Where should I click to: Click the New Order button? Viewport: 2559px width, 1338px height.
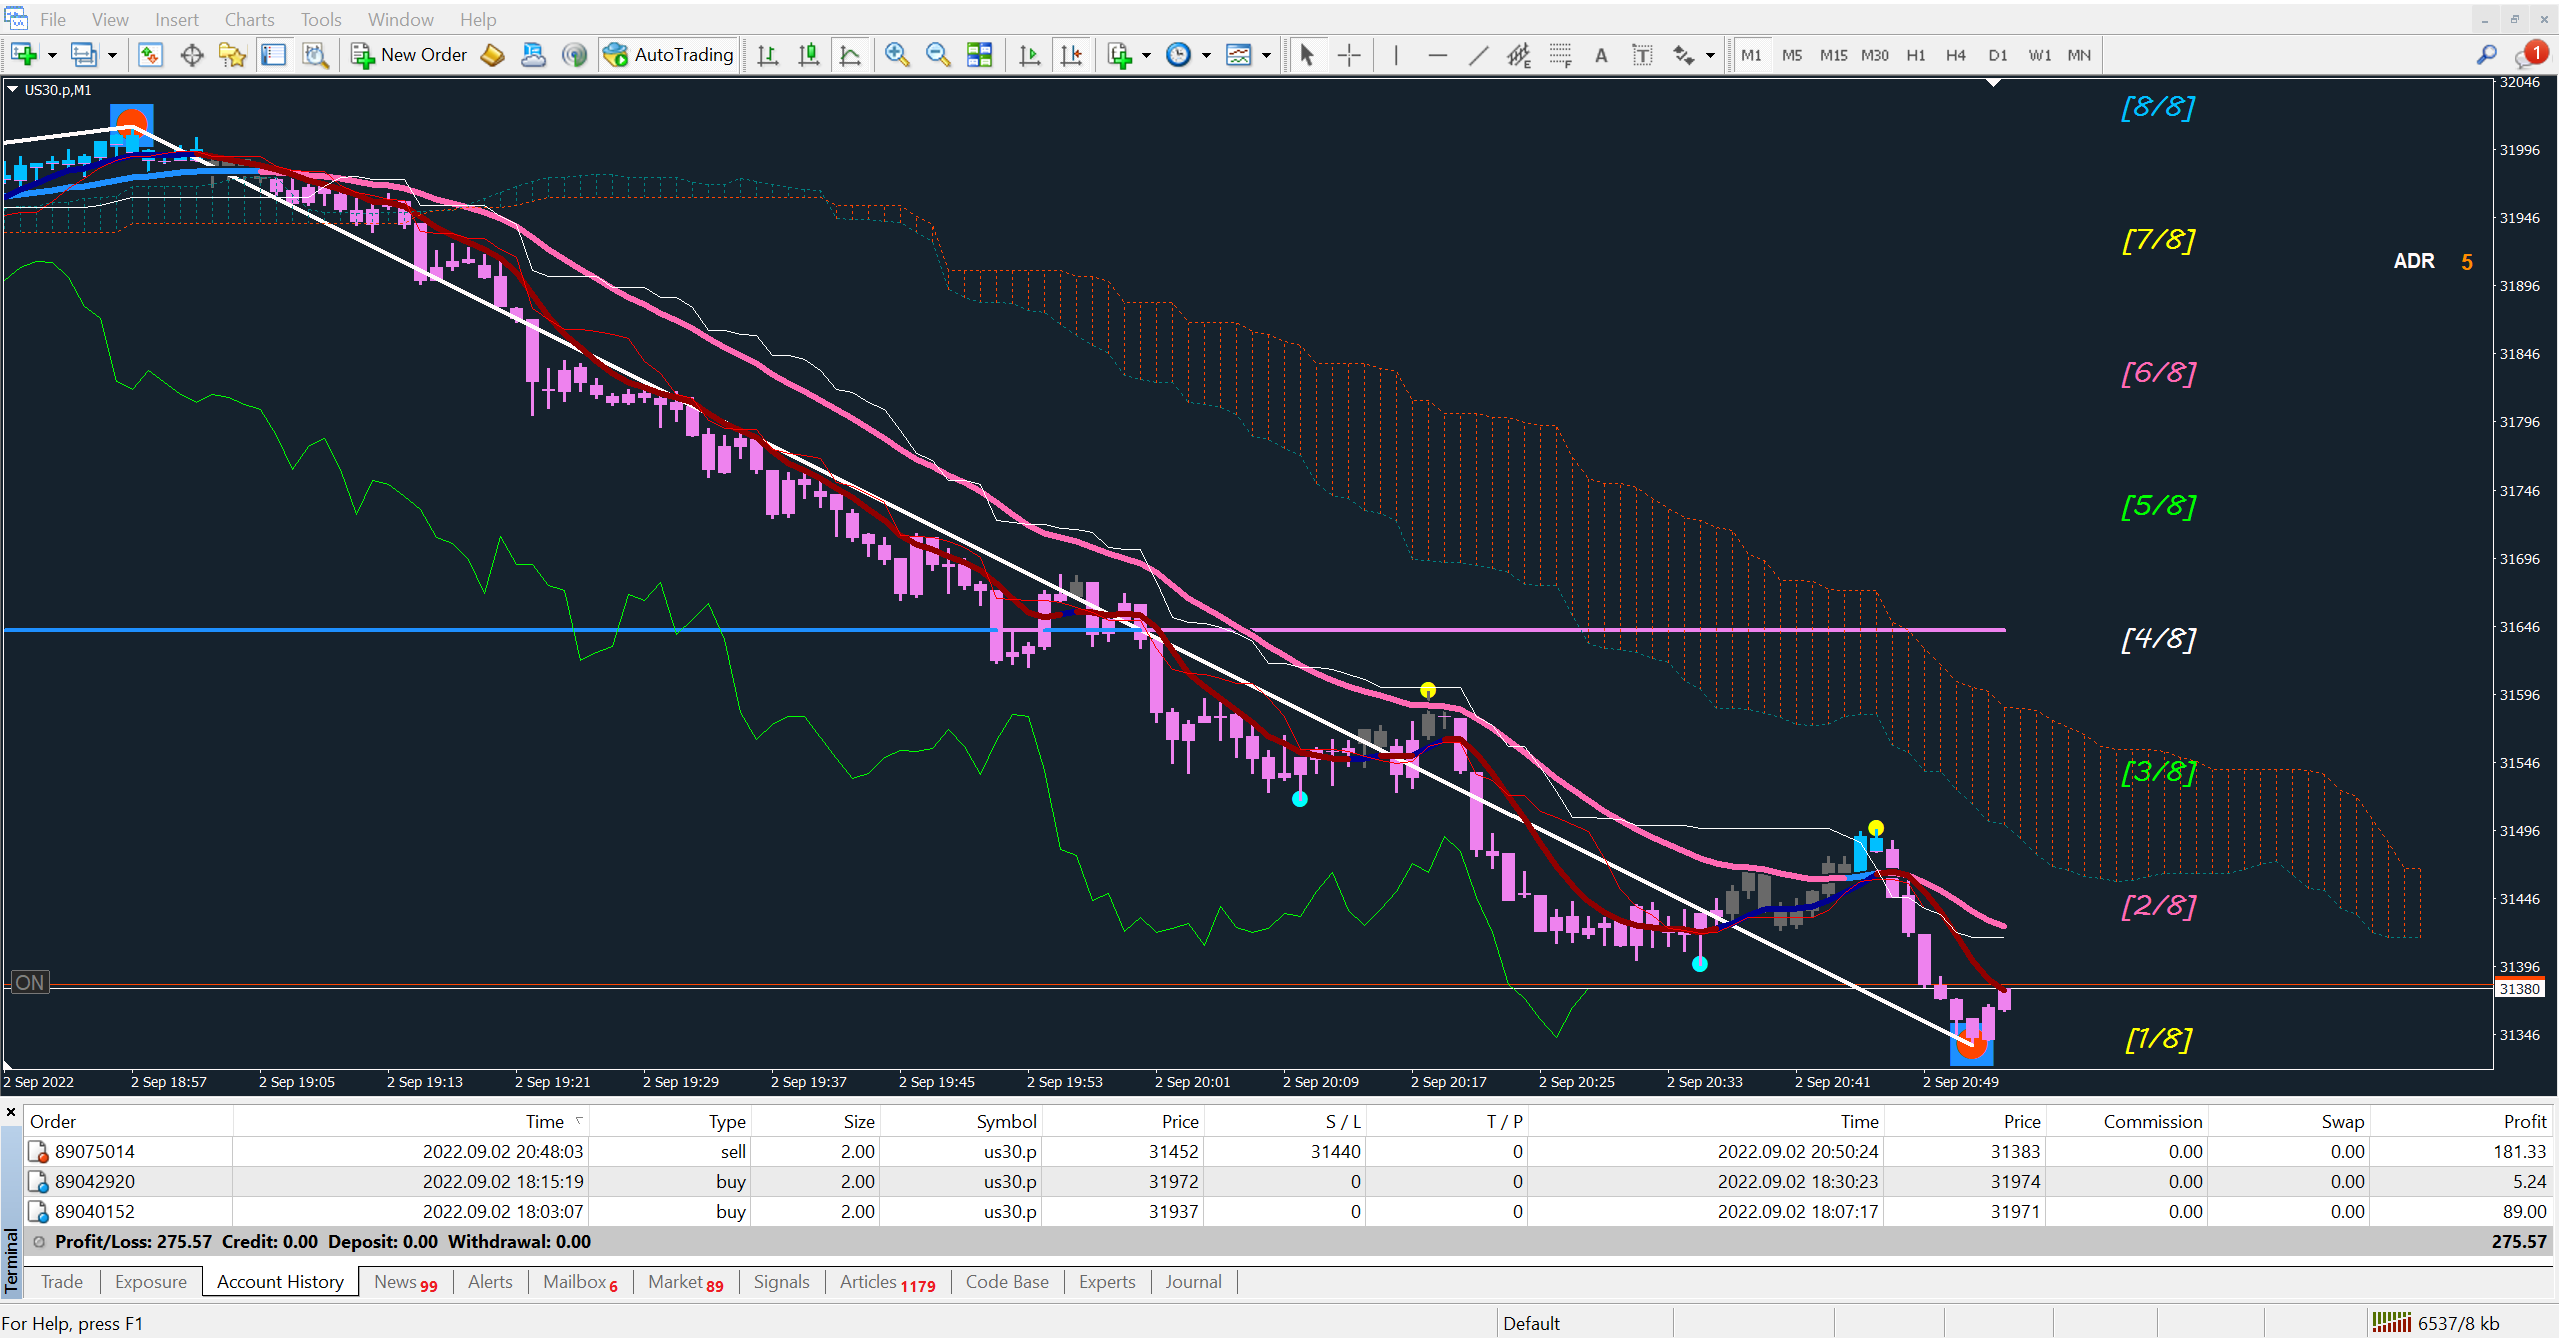(410, 55)
